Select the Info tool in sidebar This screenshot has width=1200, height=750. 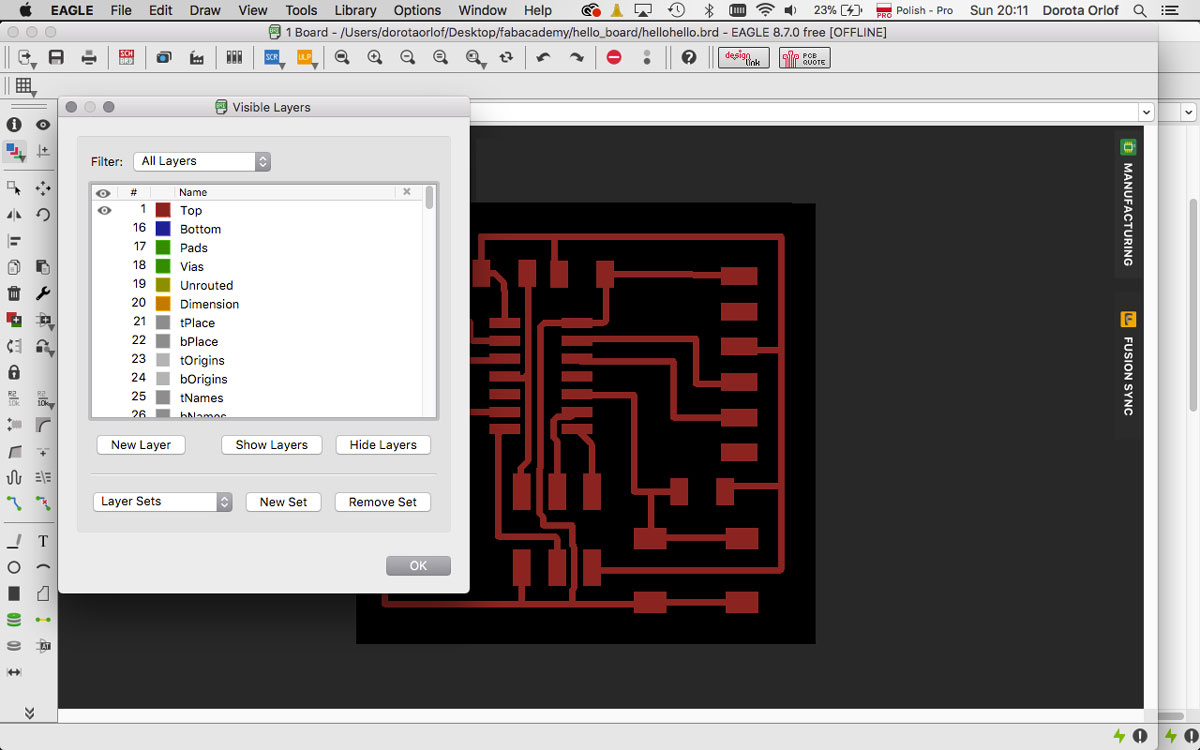[14, 125]
